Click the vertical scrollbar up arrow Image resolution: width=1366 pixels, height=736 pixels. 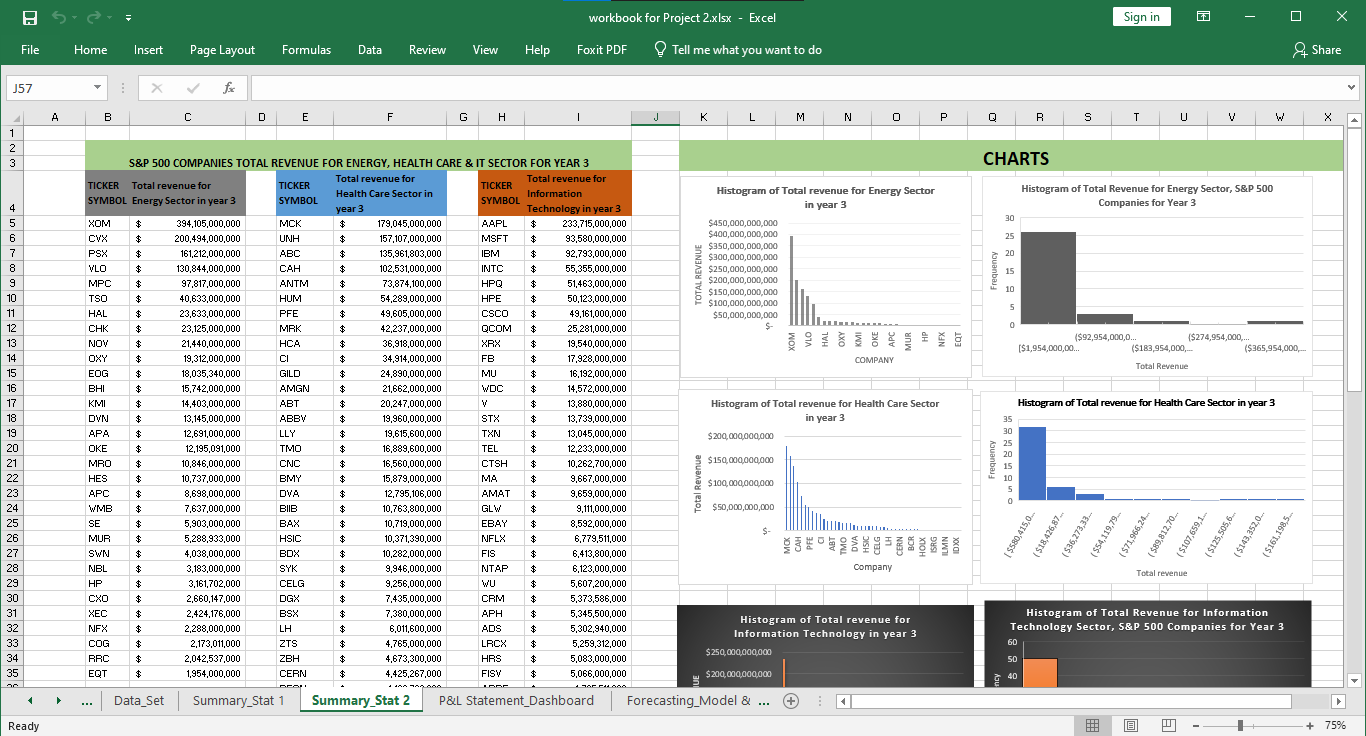point(1355,121)
